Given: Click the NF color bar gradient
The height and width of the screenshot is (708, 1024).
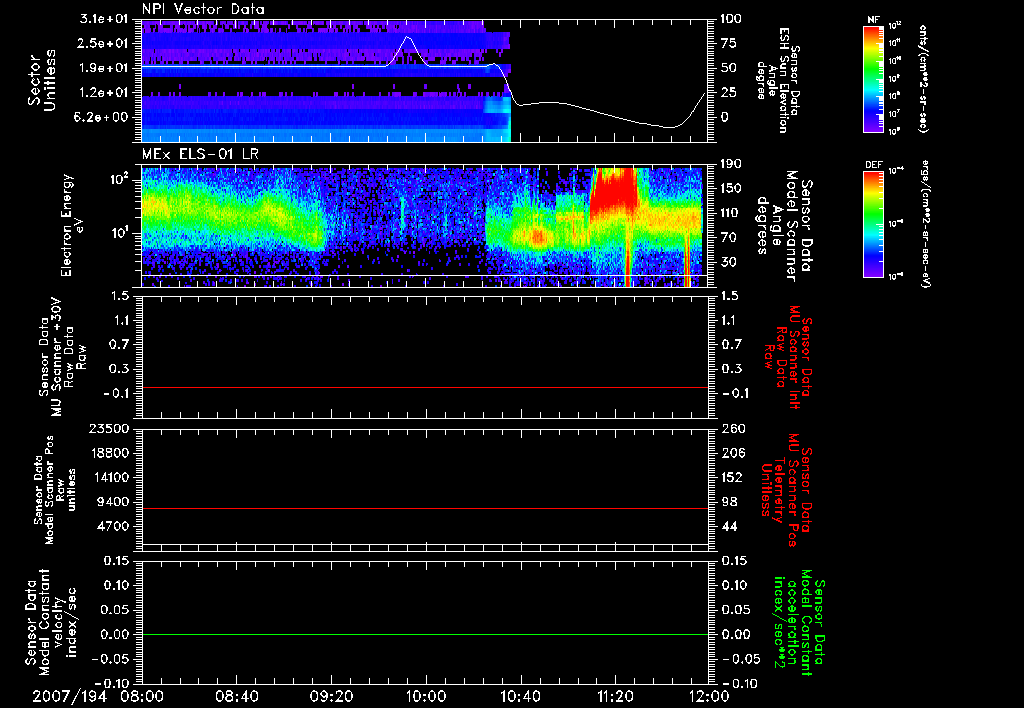Looking at the screenshot, I should click(873, 78).
